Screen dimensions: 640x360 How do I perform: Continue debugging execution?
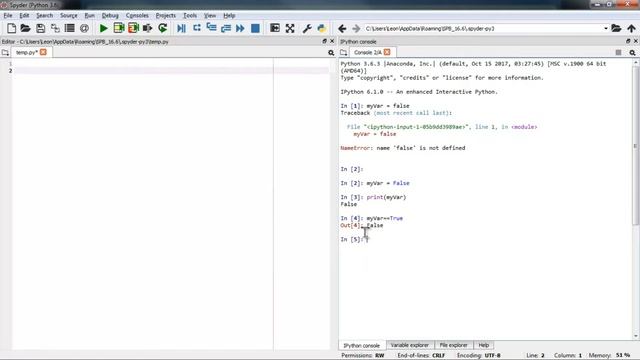tap(240, 28)
